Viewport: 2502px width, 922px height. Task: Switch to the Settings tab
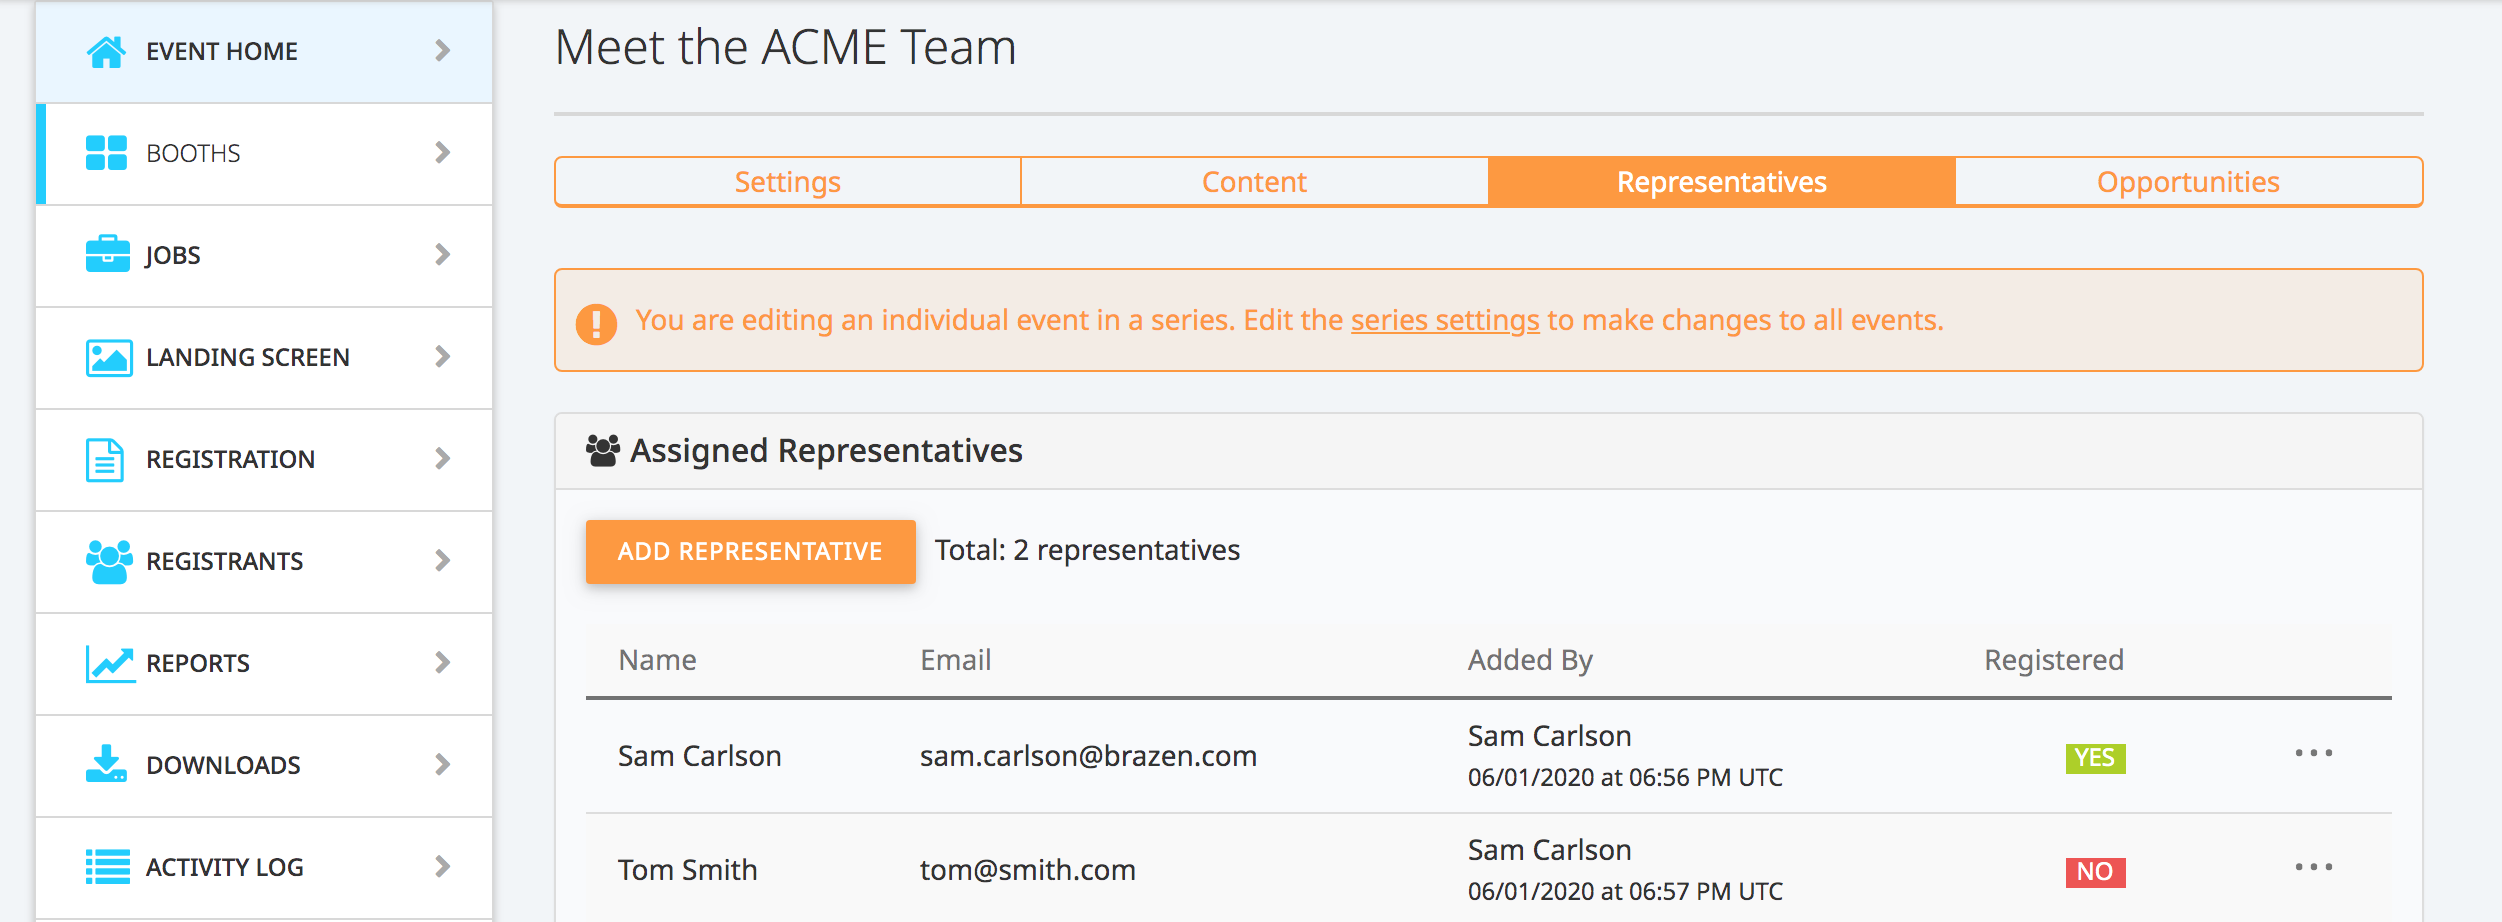point(788,182)
